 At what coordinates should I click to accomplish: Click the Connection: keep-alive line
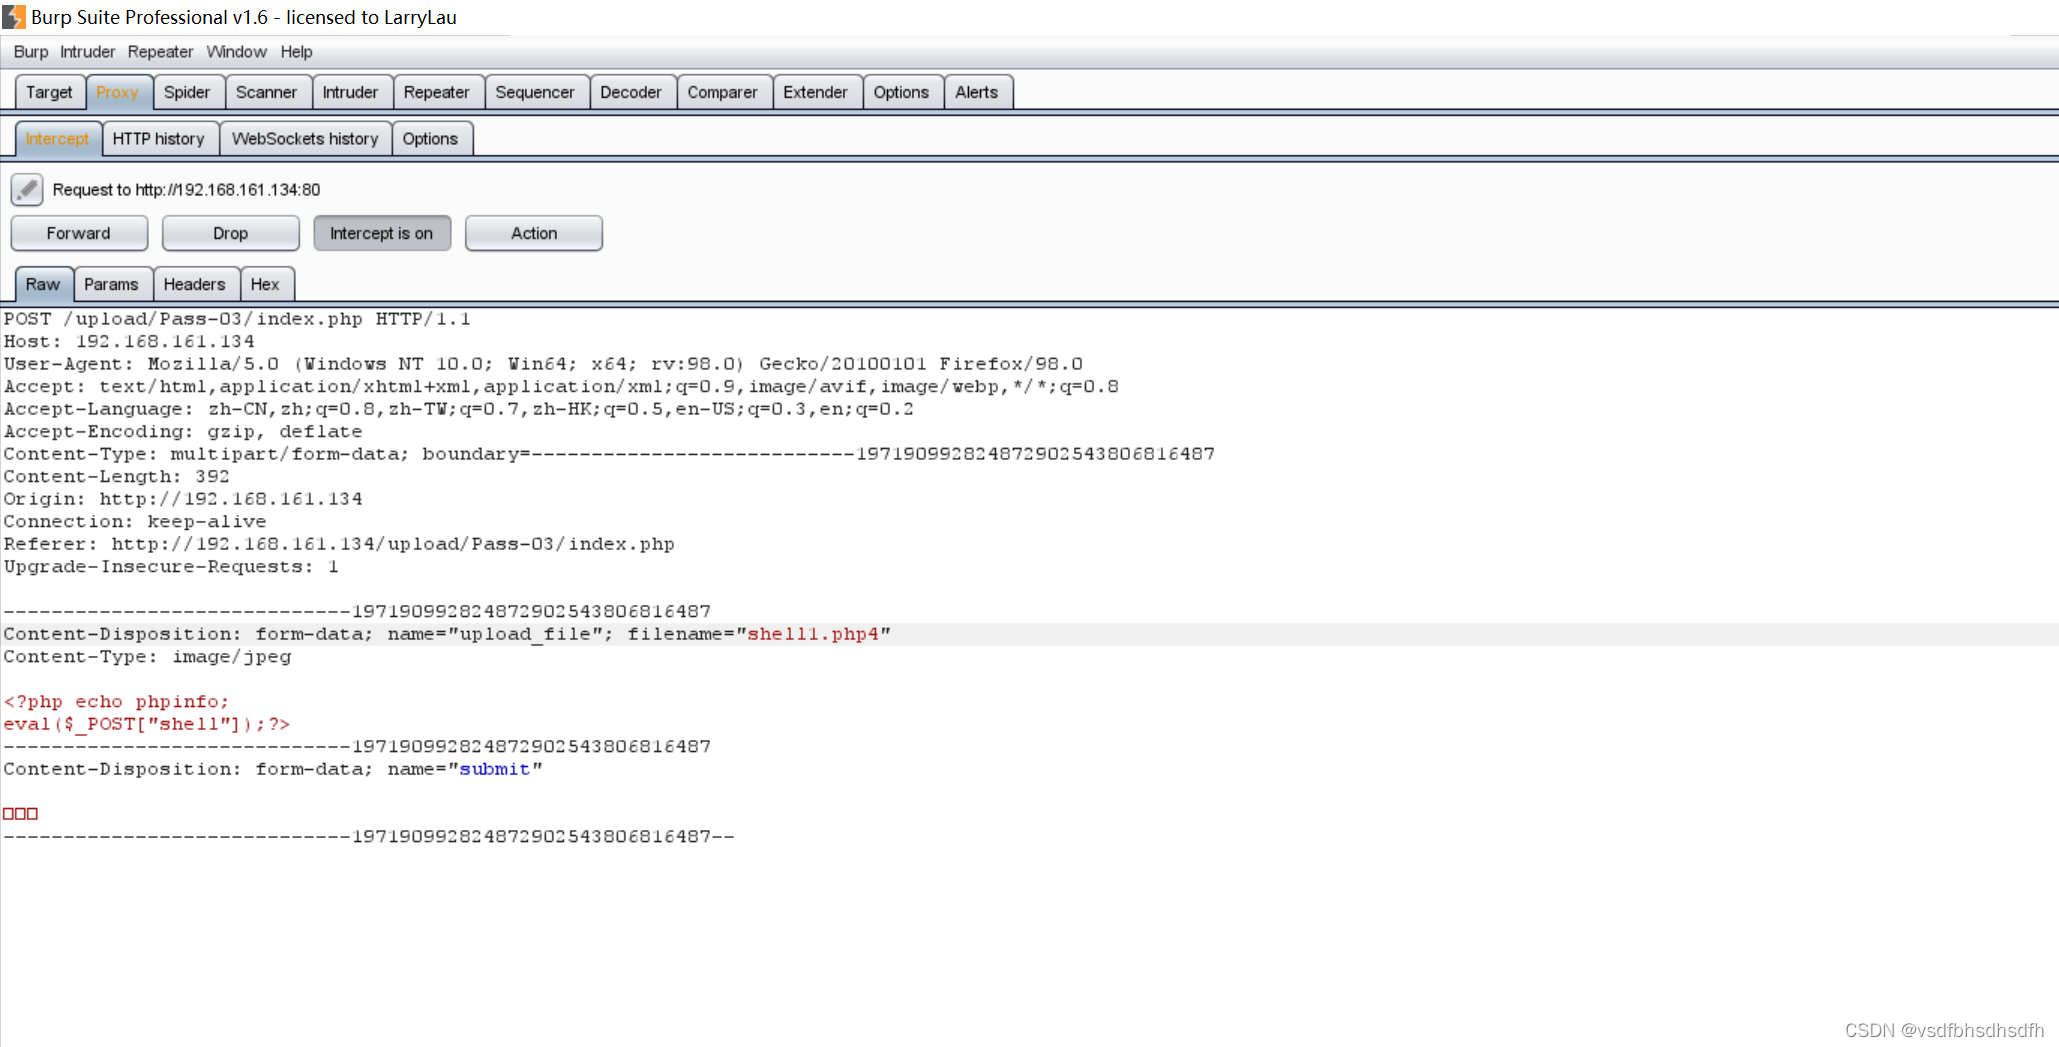[x=135, y=522]
